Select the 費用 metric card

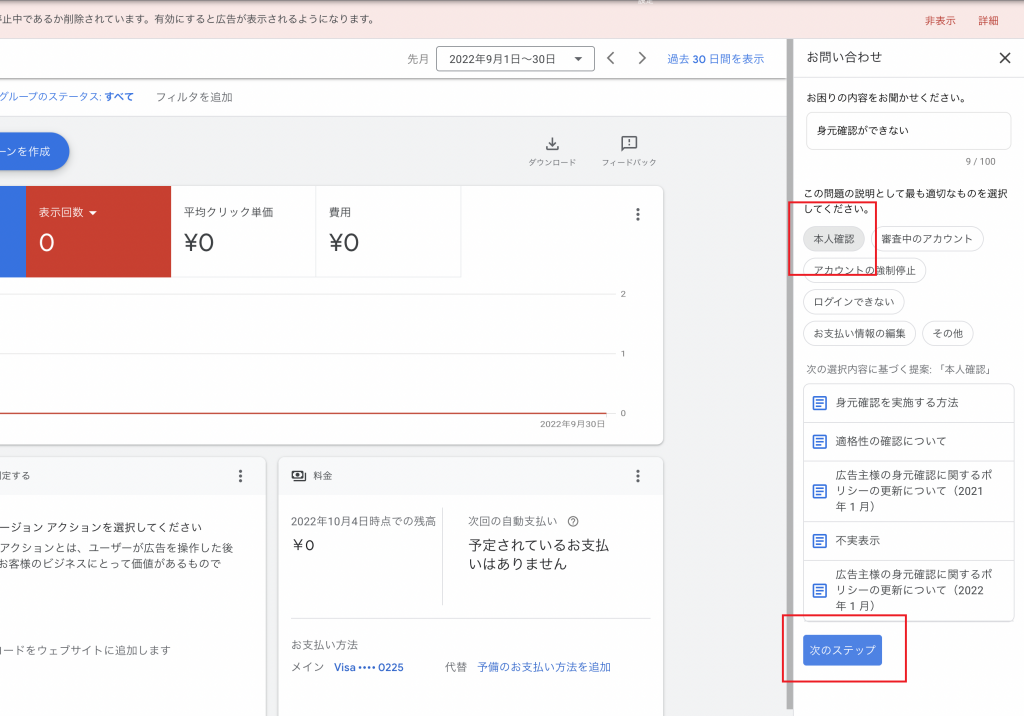click(388, 231)
